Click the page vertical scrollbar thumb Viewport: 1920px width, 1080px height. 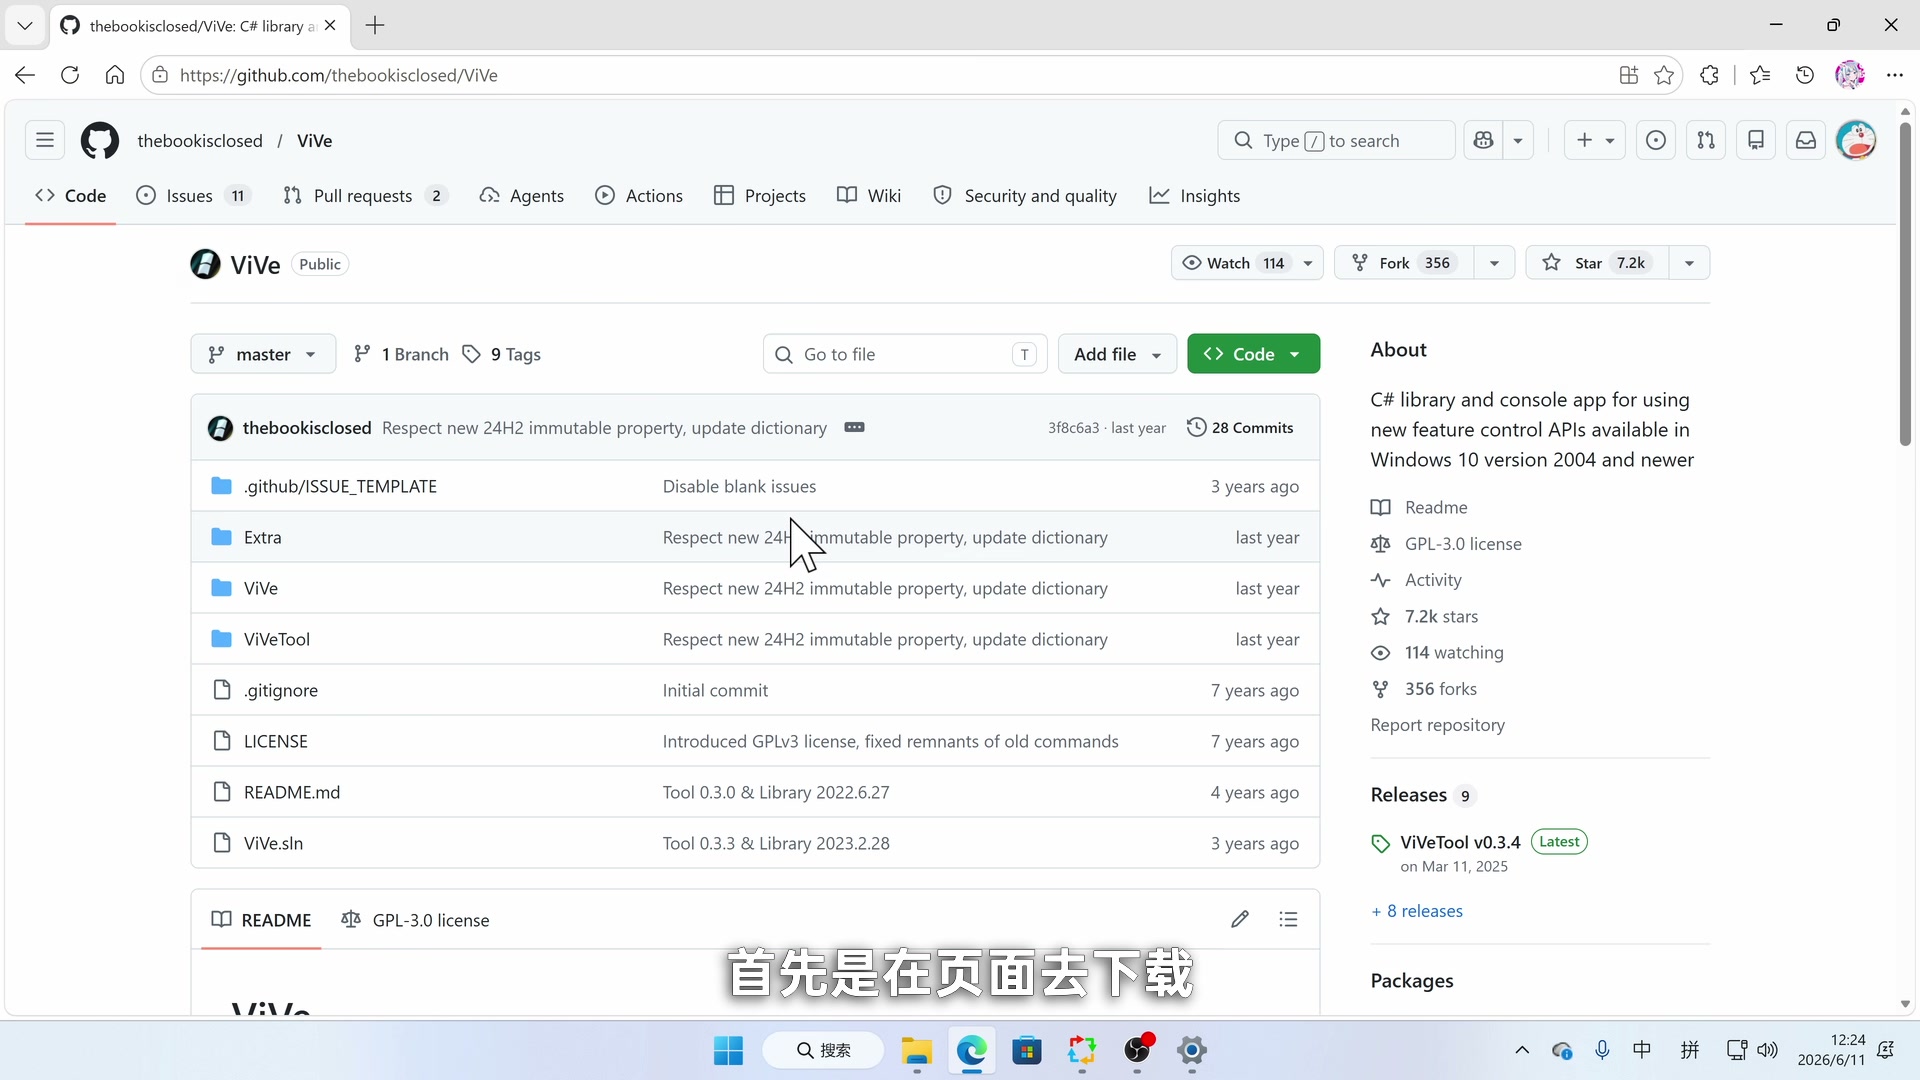coord(1905,284)
